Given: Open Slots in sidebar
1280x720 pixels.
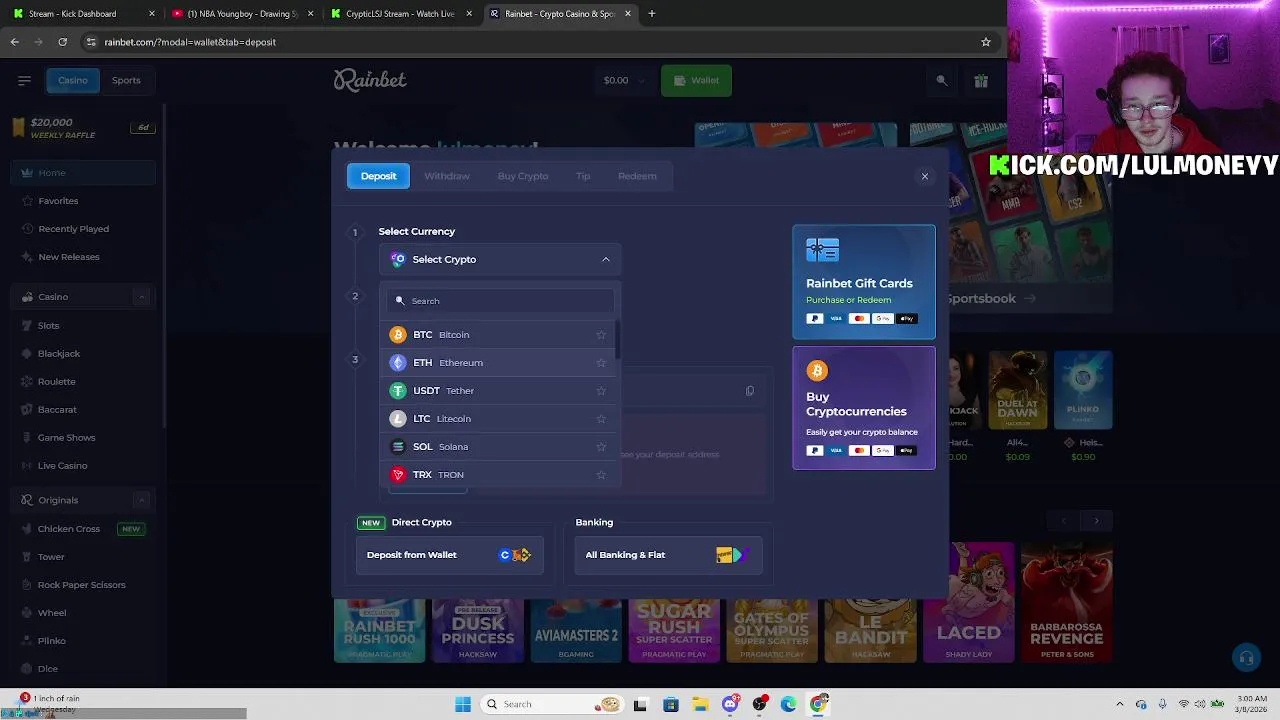Looking at the screenshot, I should pyautogui.click(x=83, y=326).
